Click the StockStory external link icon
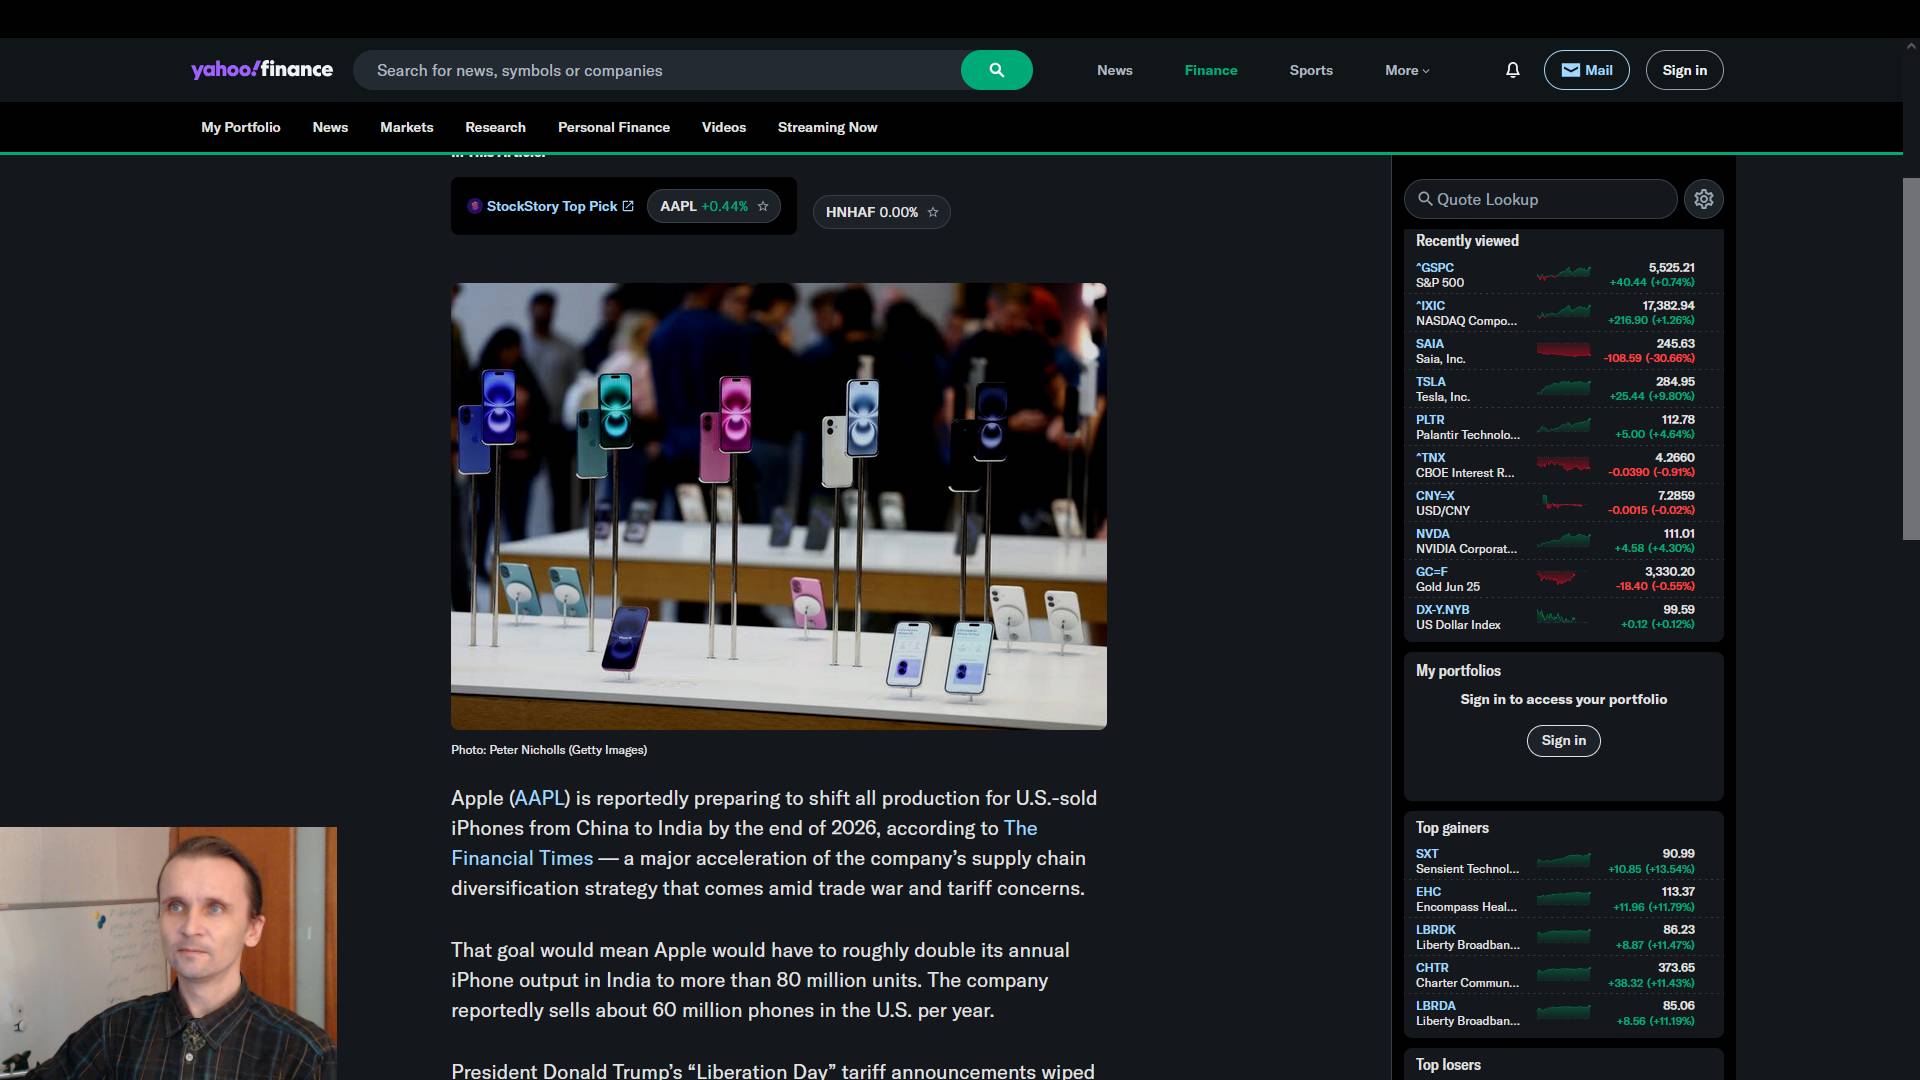 pyautogui.click(x=628, y=206)
